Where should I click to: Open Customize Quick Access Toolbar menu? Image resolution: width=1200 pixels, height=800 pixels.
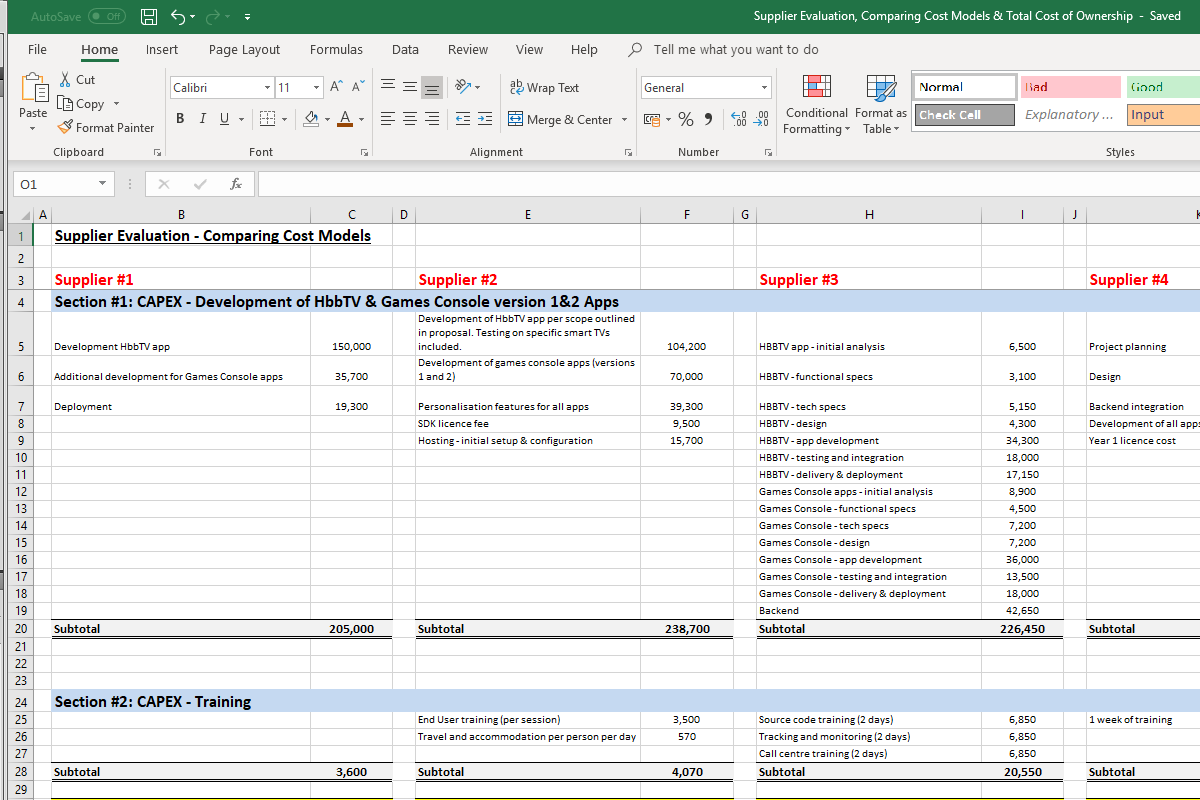247,17
